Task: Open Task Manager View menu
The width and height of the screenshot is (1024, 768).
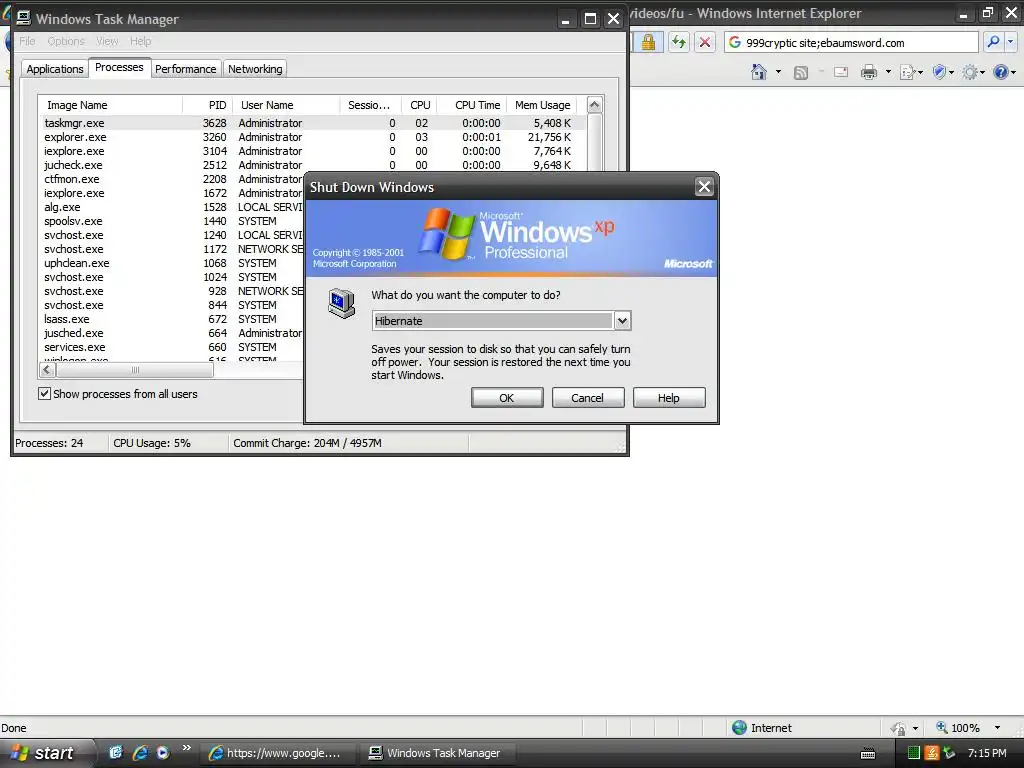Action: point(107,41)
